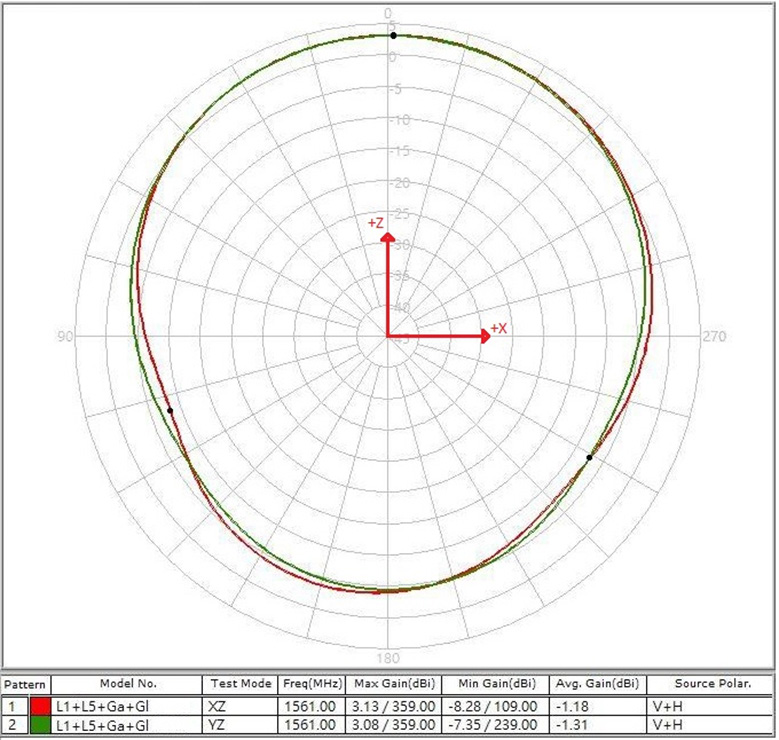779x740 pixels.
Task: Select the XZ test mode cell
Action: point(239,706)
